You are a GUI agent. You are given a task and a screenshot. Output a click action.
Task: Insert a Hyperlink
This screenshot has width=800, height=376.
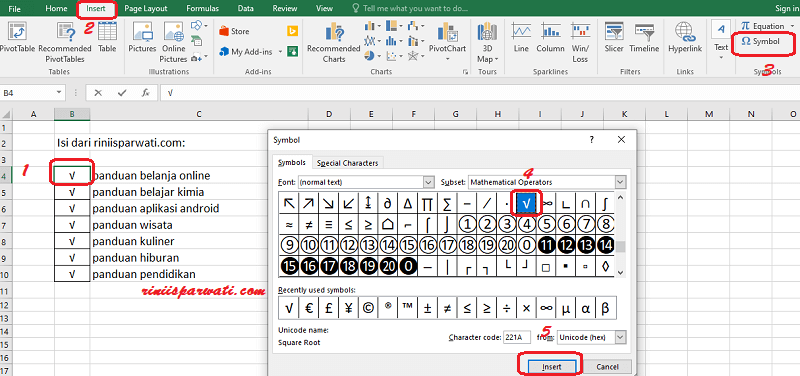[685, 38]
